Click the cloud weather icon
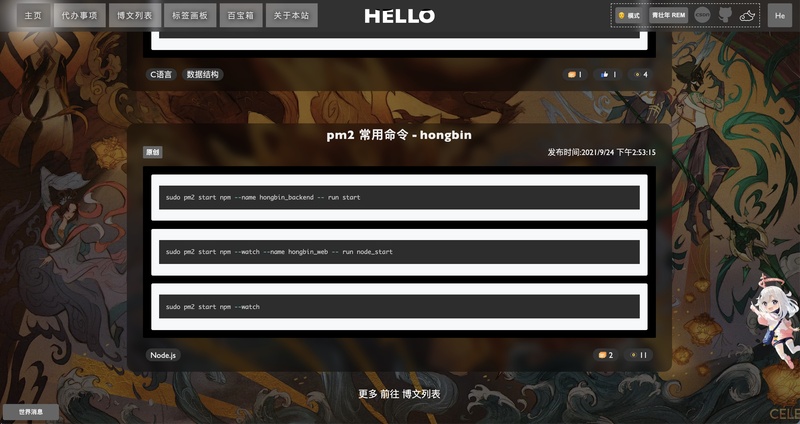 [747, 16]
